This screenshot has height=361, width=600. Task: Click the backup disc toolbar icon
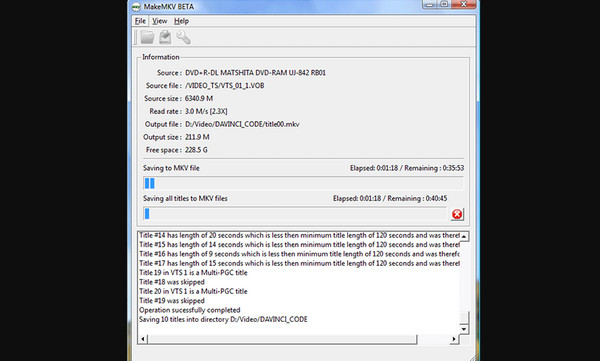click(165, 37)
